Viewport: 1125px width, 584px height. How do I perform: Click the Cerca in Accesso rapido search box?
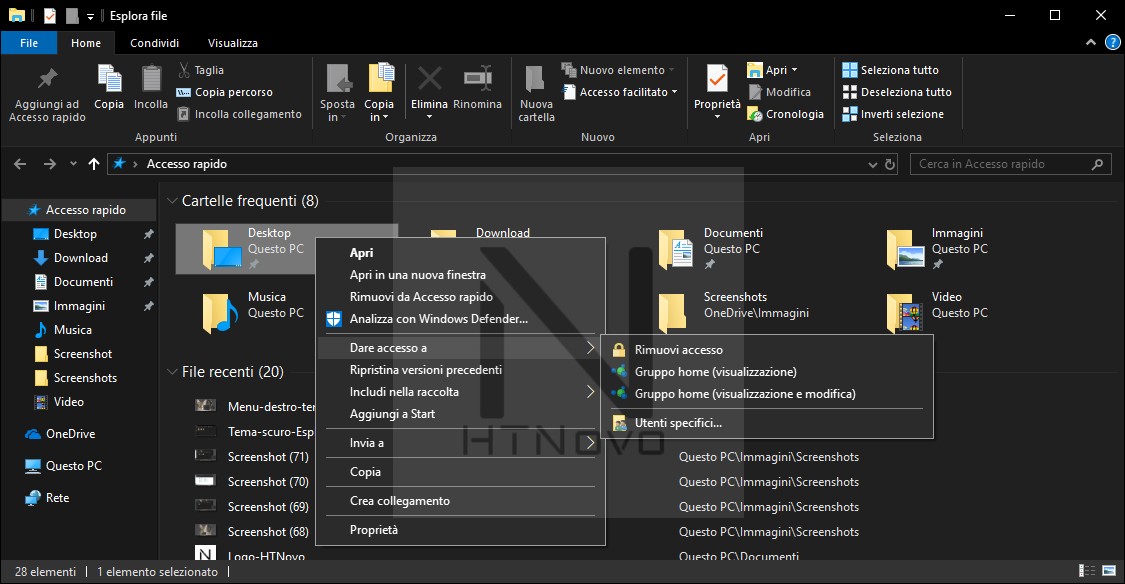[1010, 163]
